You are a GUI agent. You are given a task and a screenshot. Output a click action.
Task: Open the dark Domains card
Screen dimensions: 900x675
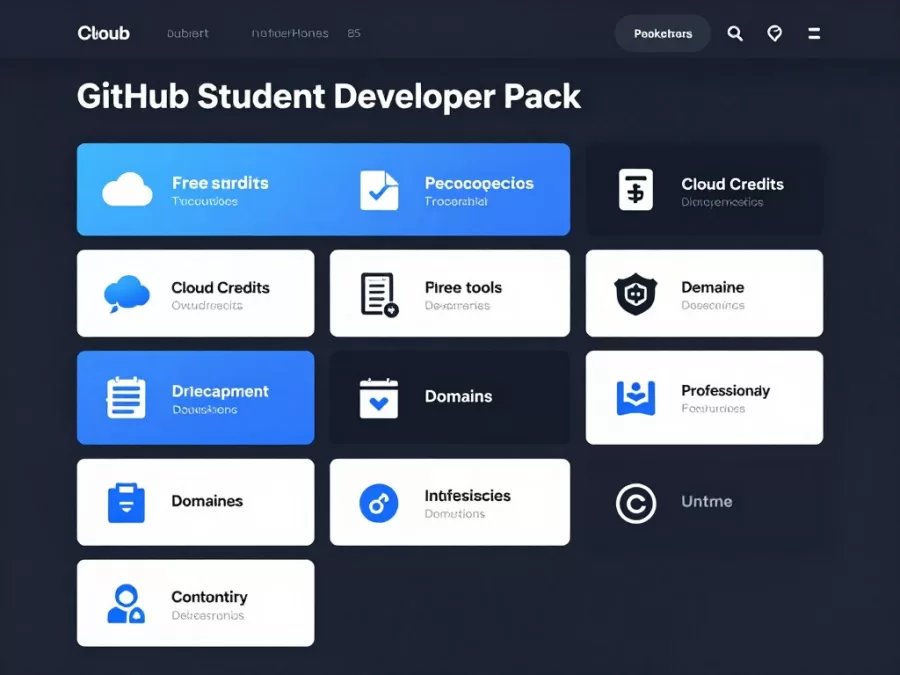point(450,397)
